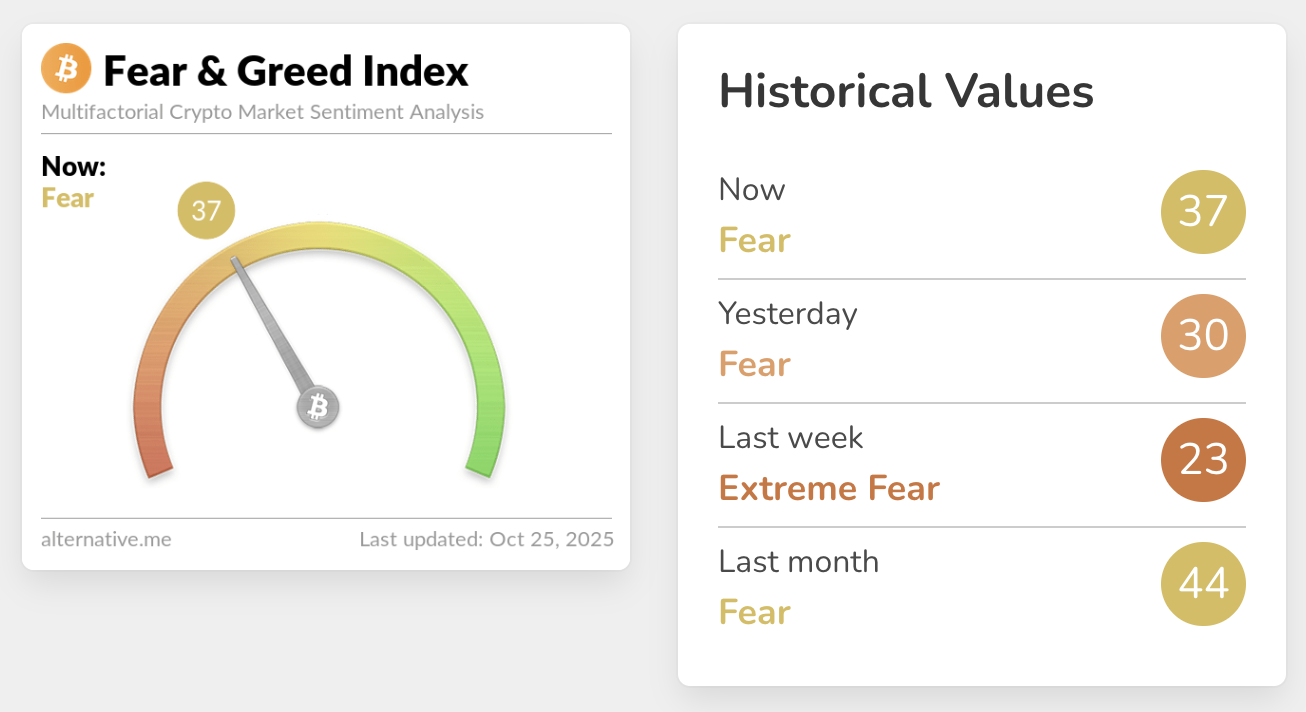This screenshot has height=712, width=1306.
Task: Click the Historical Values heading
Action: tap(906, 92)
